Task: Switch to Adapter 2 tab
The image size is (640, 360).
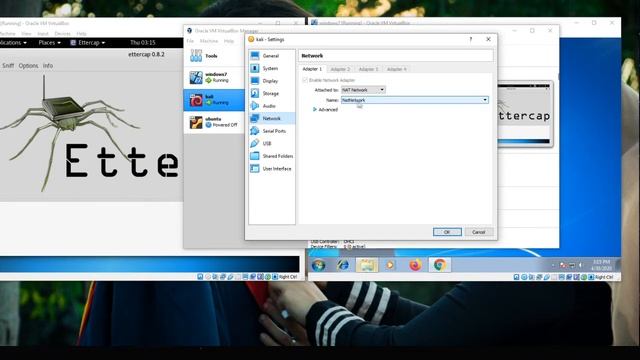Action: [340, 69]
